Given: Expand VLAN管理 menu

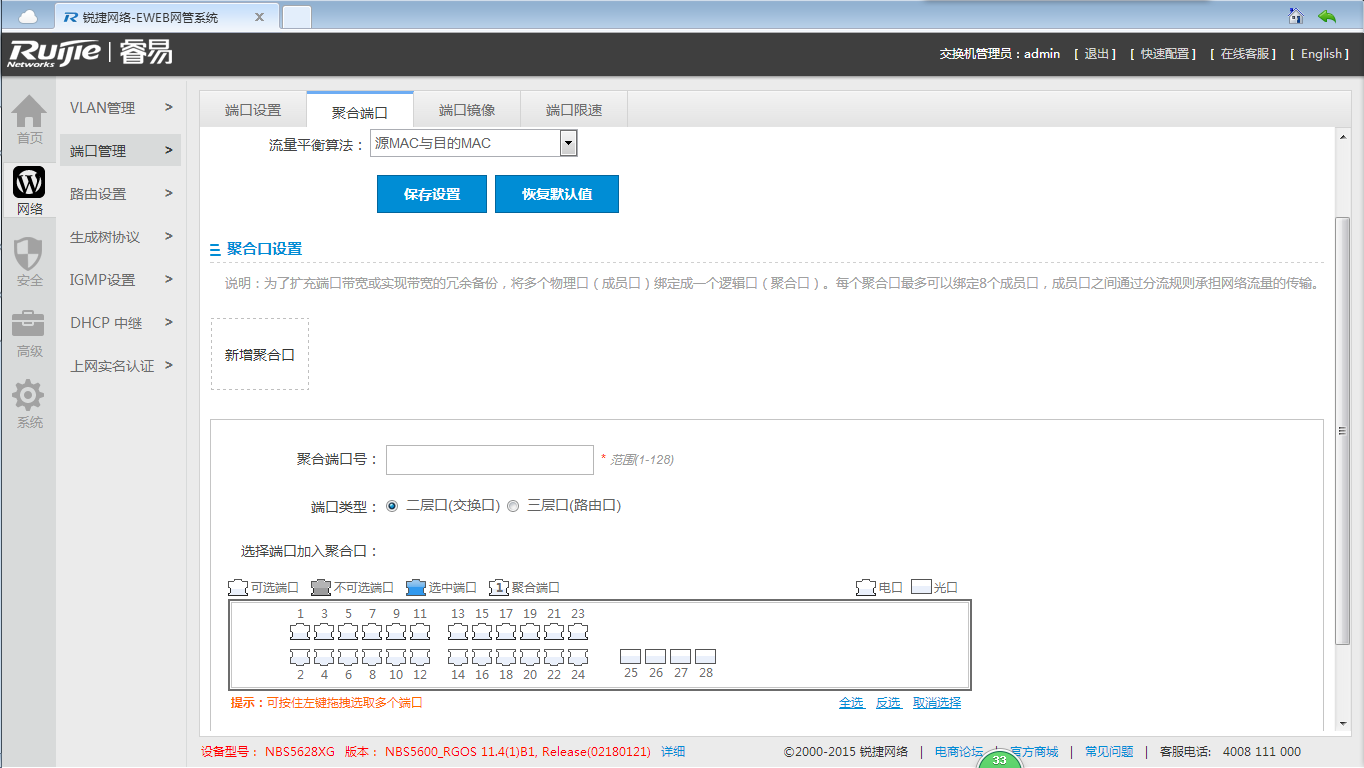Looking at the screenshot, I should pyautogui.click(x=120, y=108).
